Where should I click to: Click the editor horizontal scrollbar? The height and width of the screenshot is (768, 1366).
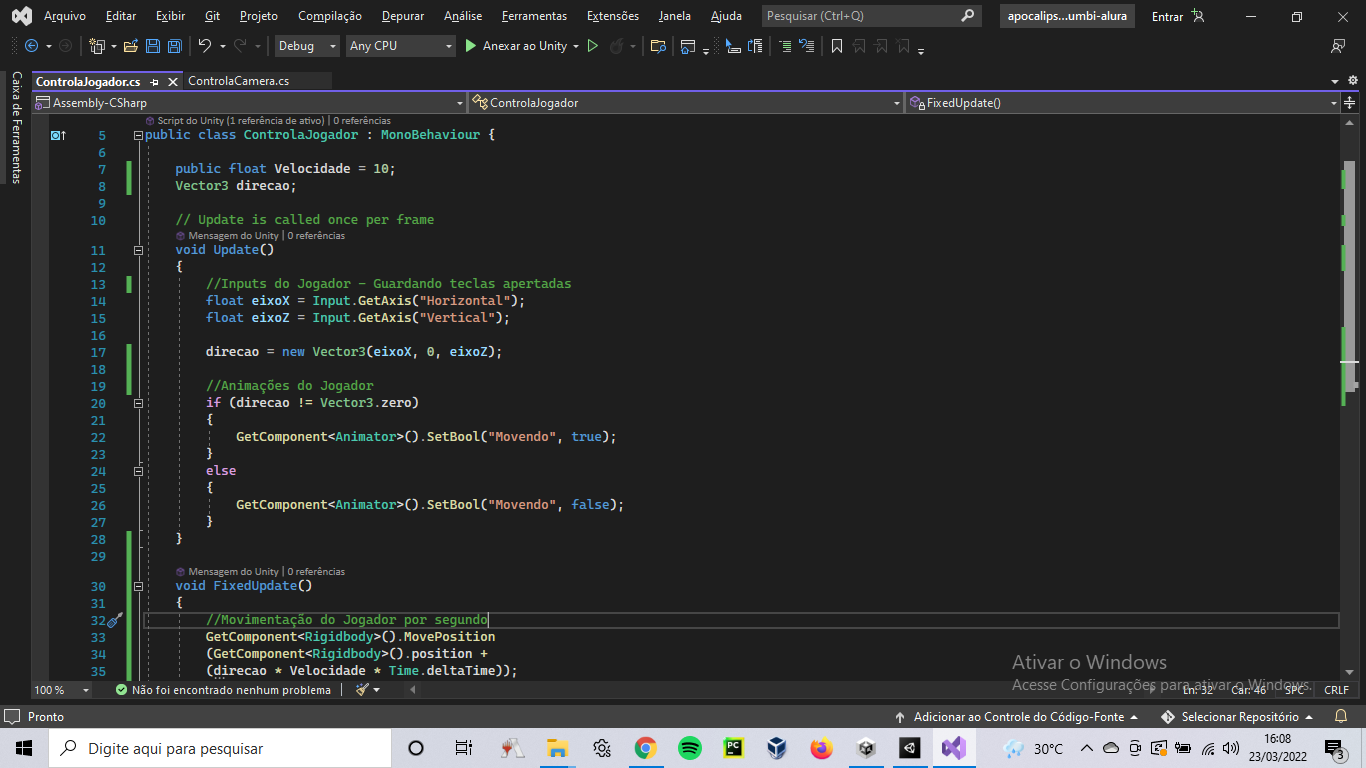(x=780, y=690)
